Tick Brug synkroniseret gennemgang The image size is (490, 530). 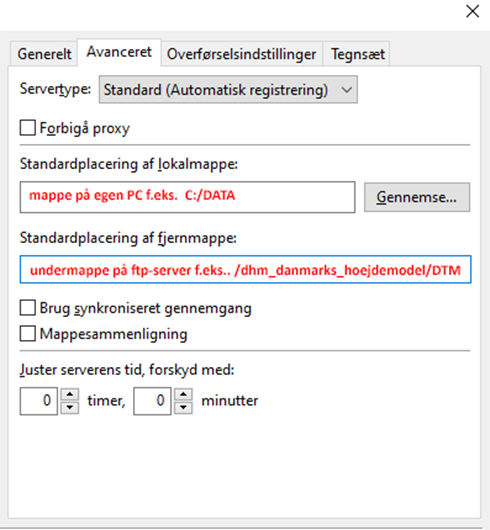click(28, 308)
